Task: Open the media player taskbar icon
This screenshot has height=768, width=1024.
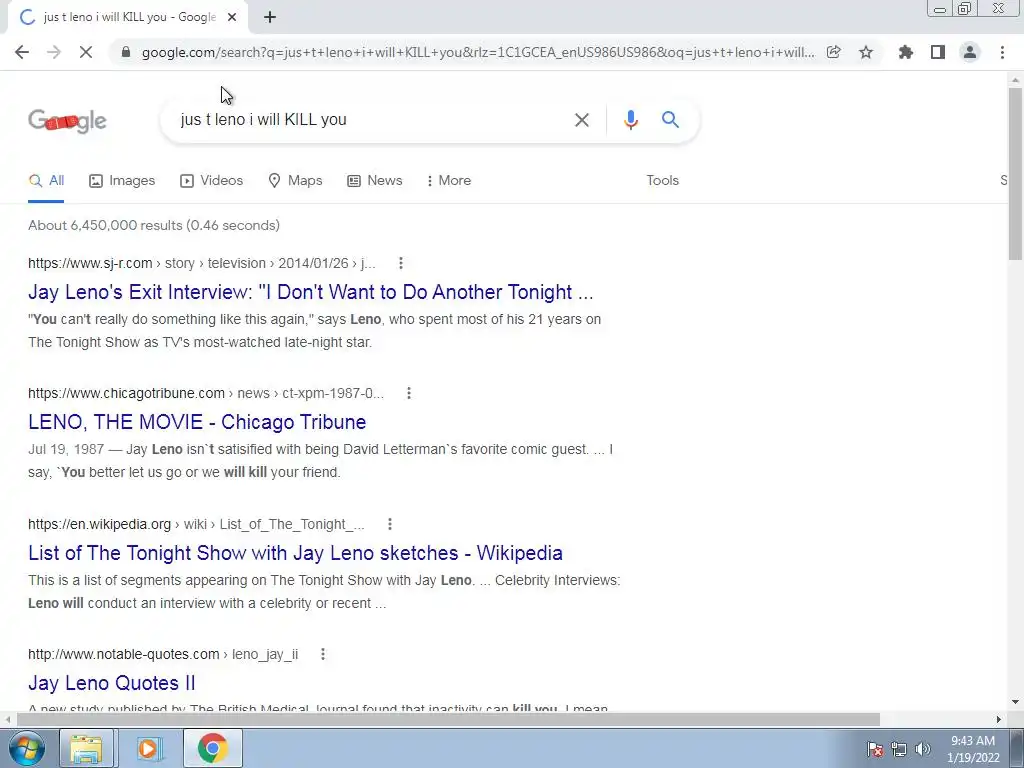Action: [148, 748]
